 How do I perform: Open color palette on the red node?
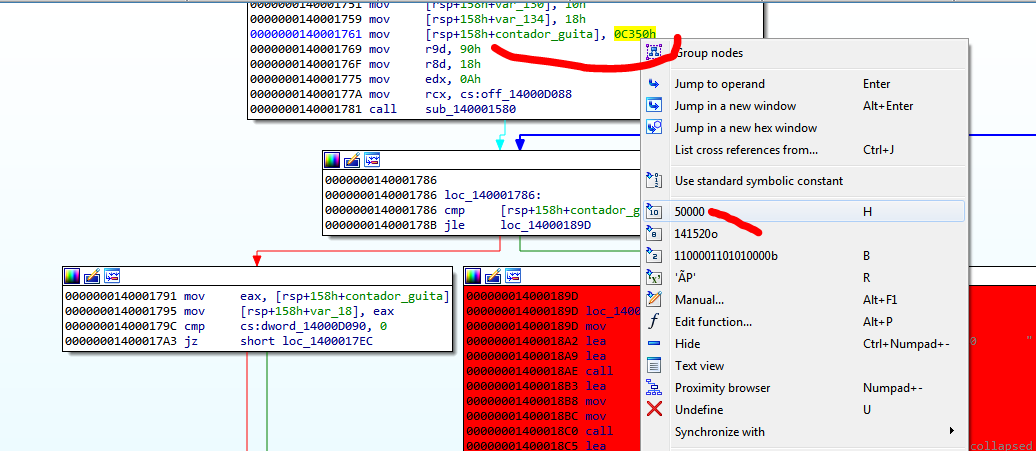click(474, 275)
